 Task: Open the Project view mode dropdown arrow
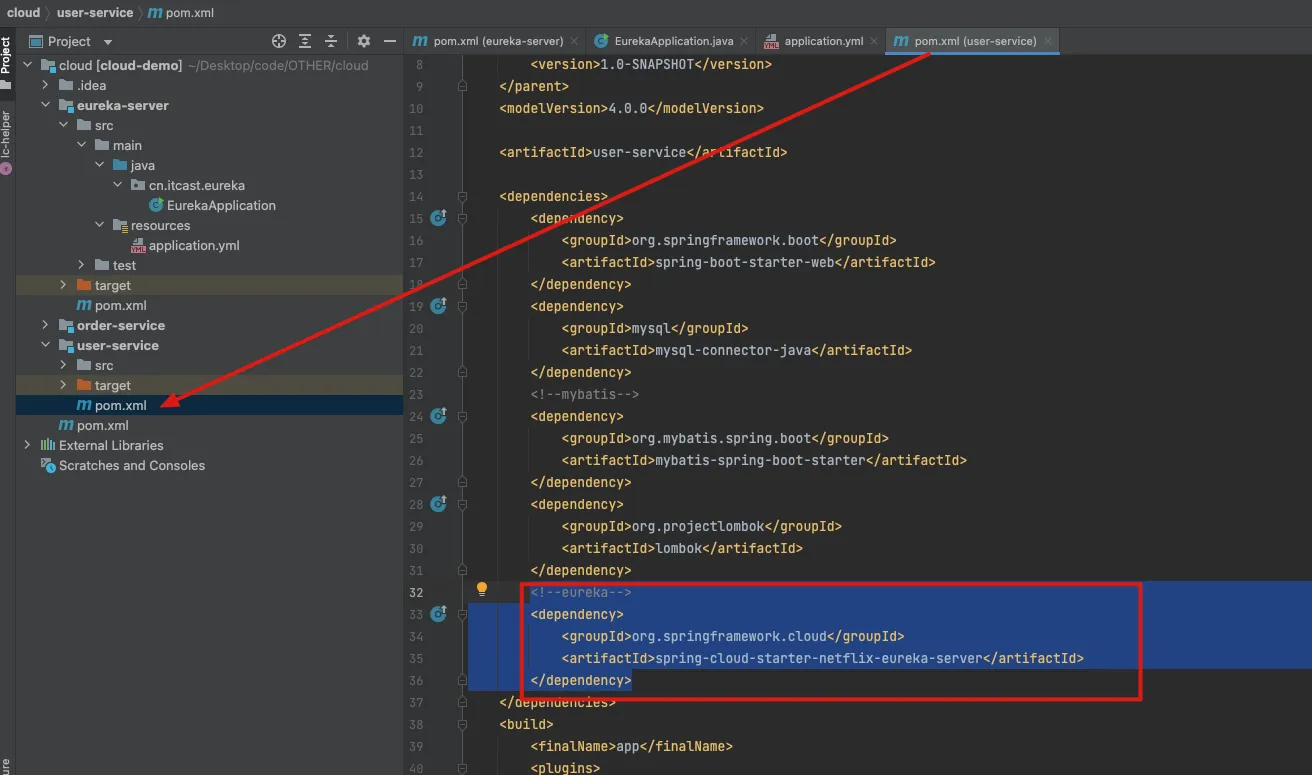click(x=108, y=42)
